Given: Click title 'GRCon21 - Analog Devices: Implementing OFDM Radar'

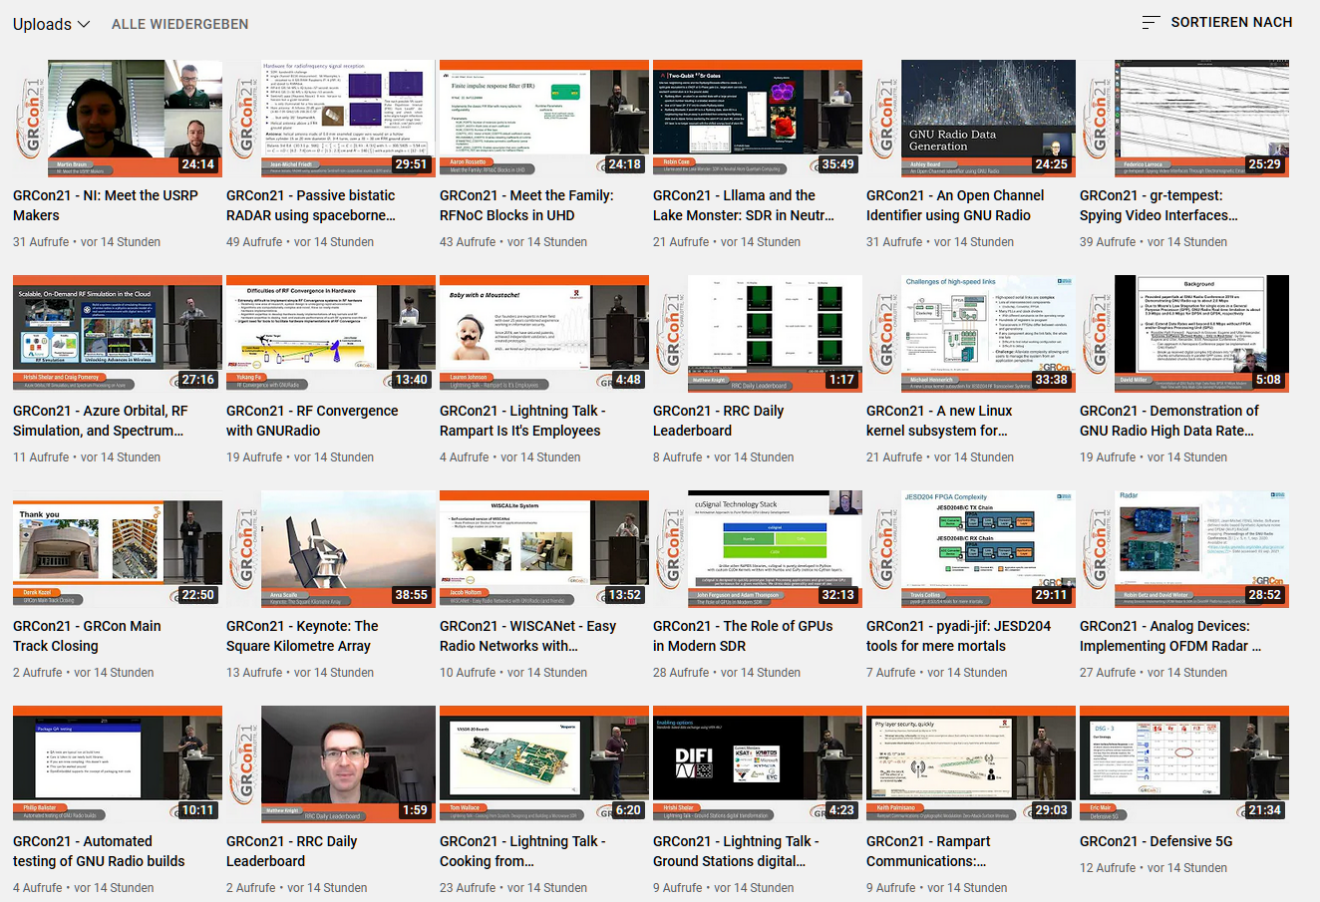Looking at the screenshot, I should (1170, 636).
